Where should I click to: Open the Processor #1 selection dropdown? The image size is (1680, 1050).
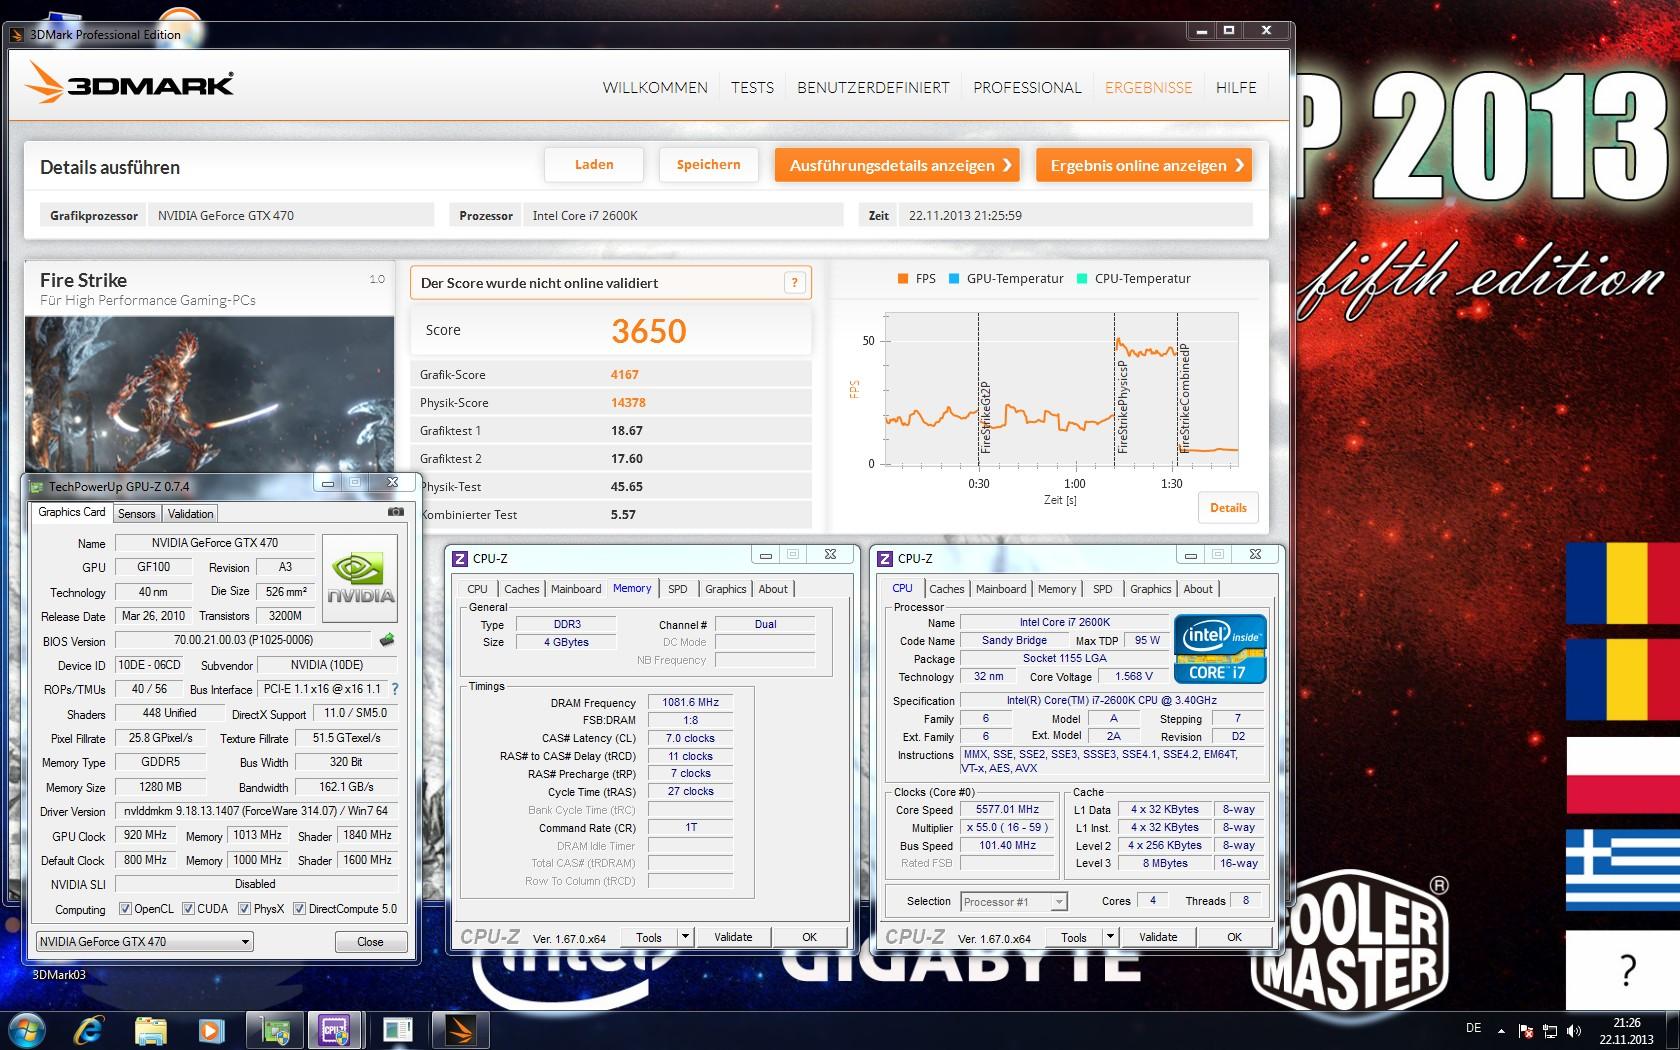tap(1014, 902)
